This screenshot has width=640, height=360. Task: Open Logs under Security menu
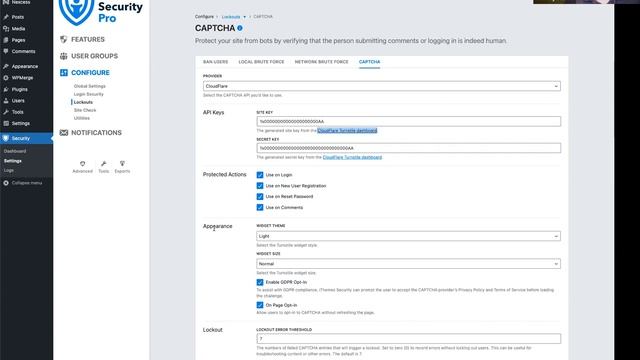tap(9, 170)
